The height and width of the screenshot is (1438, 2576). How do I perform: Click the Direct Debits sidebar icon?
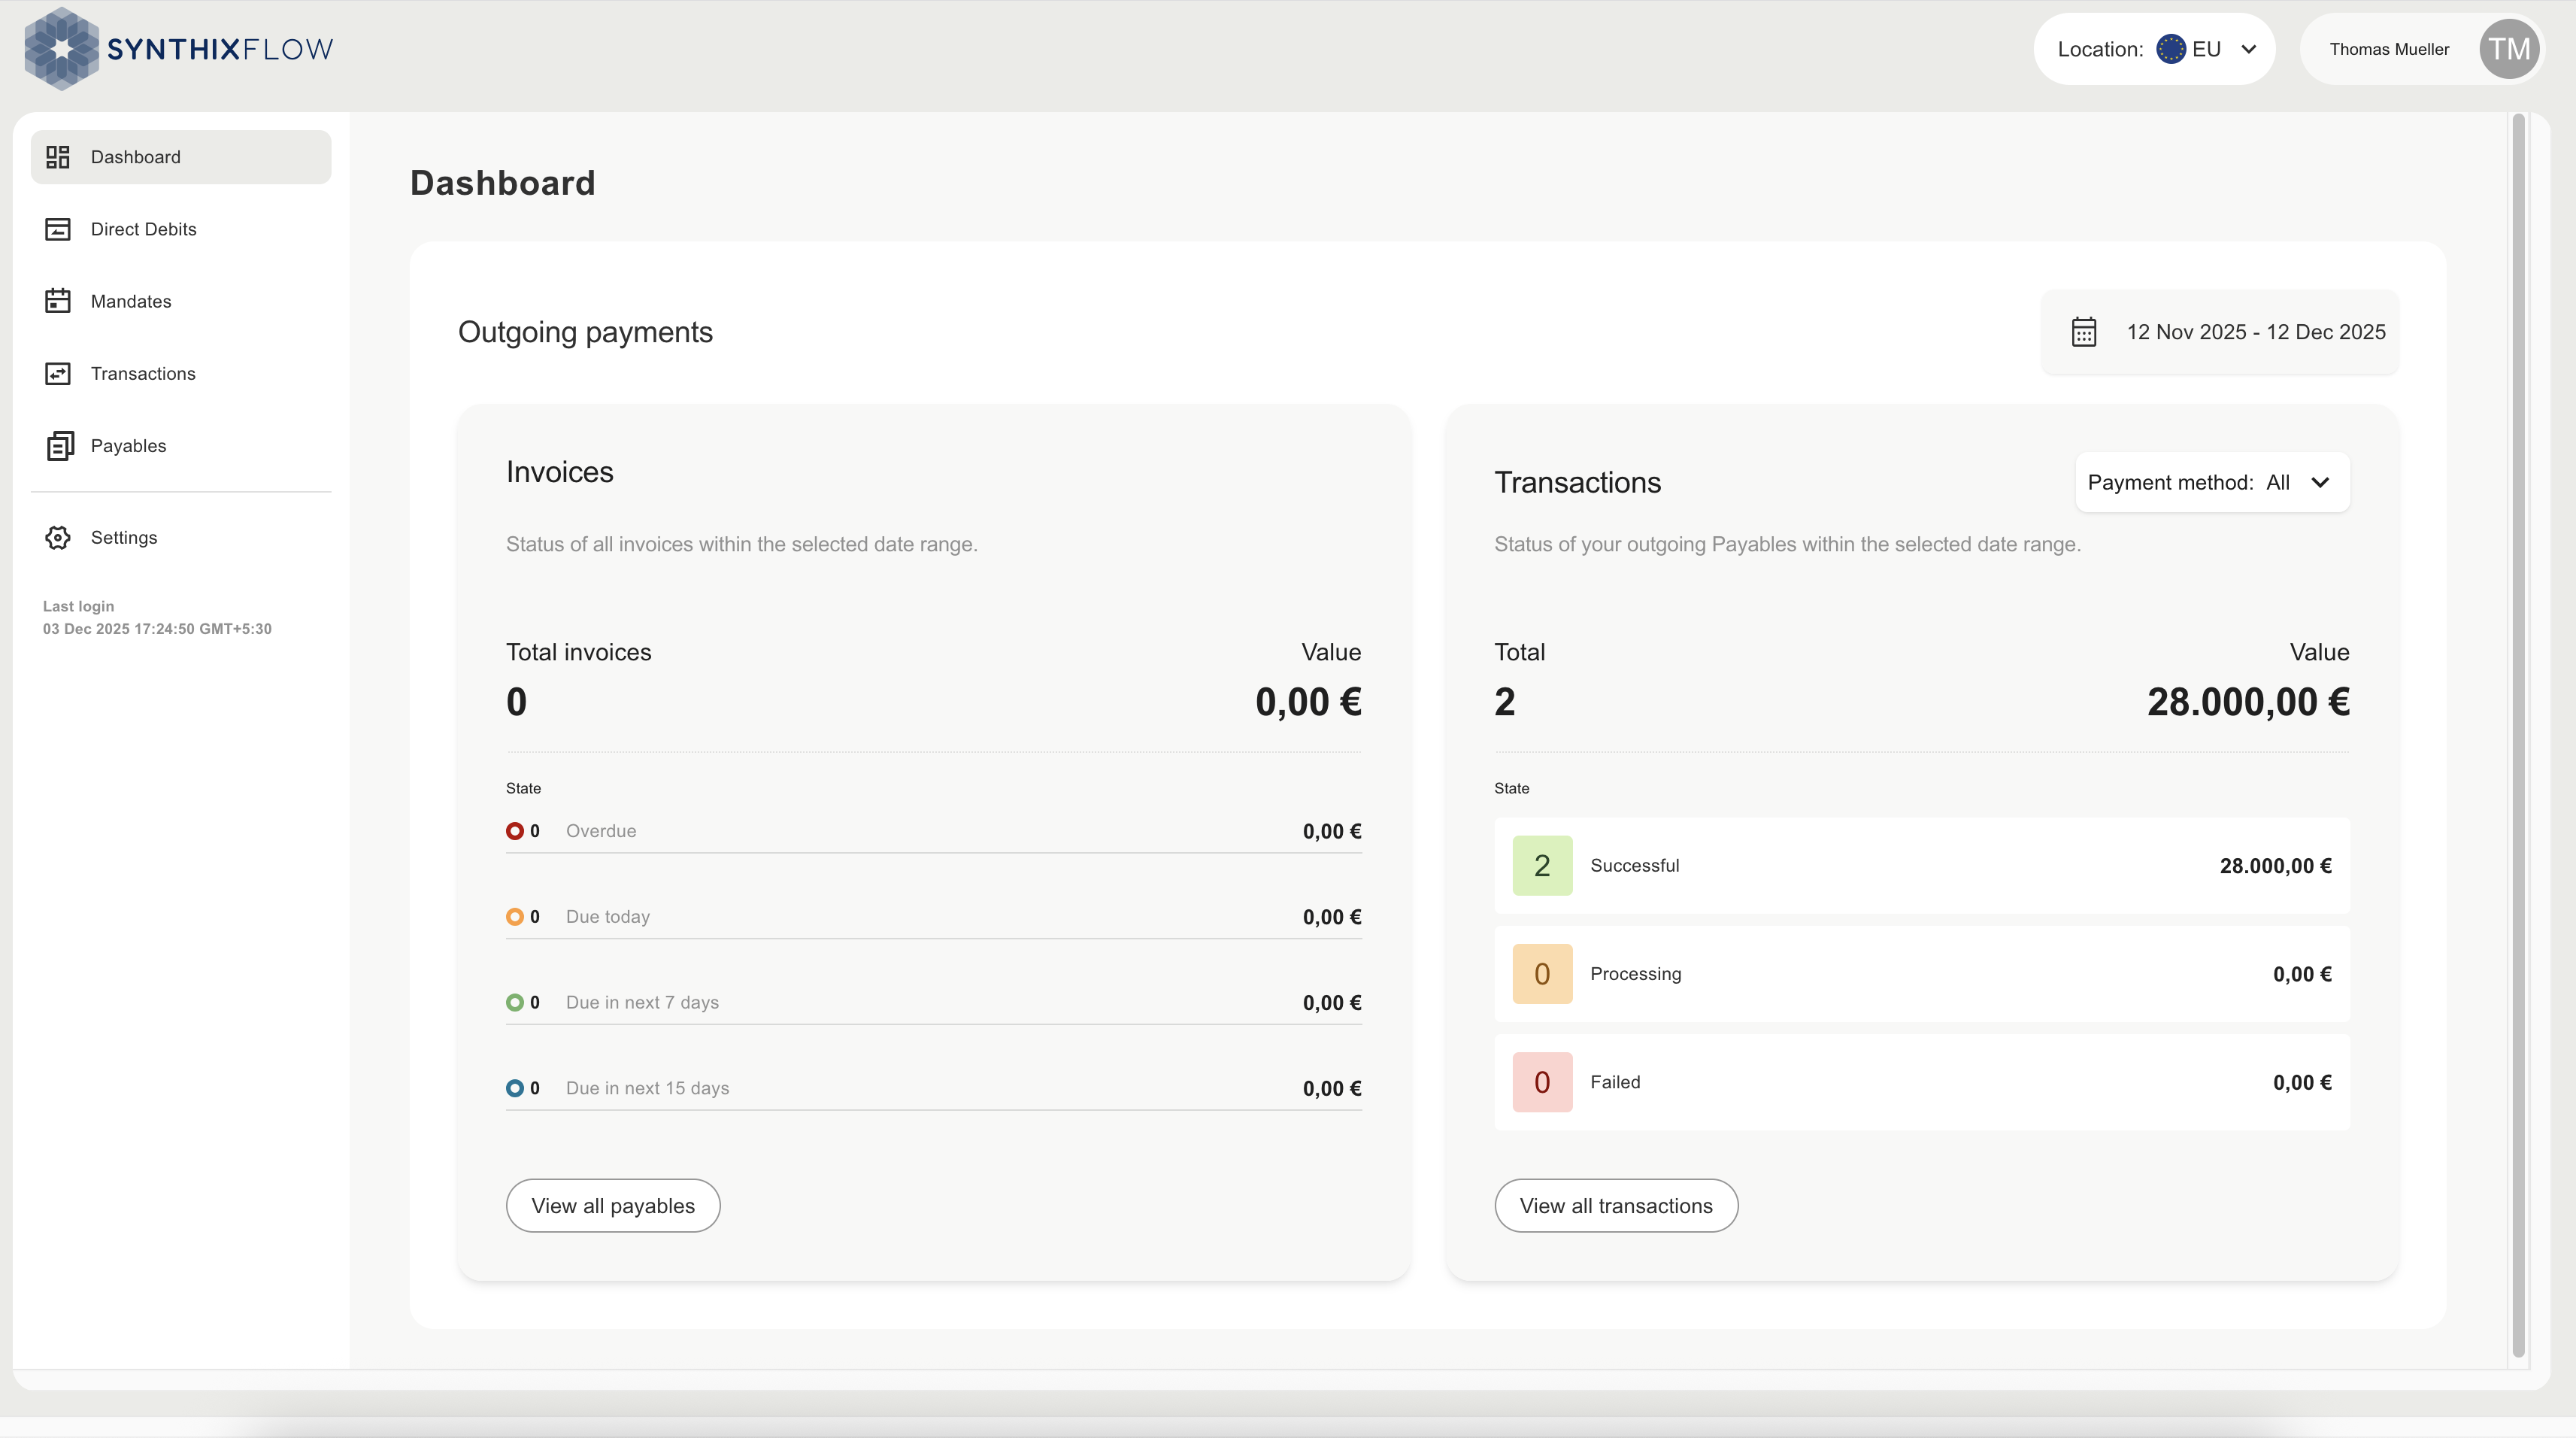(58, 229)
